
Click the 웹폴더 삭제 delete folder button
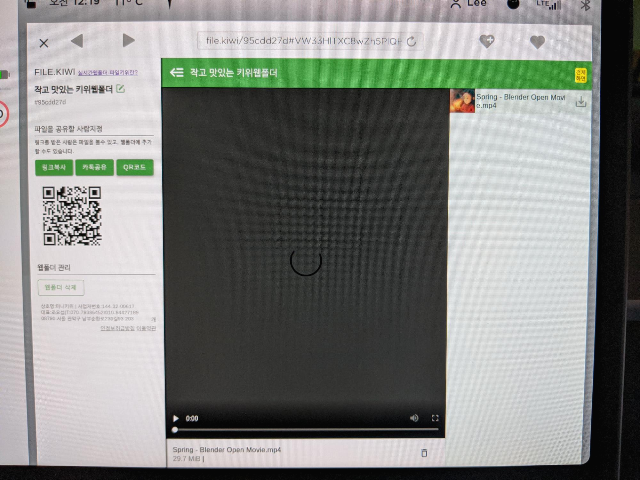point(55,287)
